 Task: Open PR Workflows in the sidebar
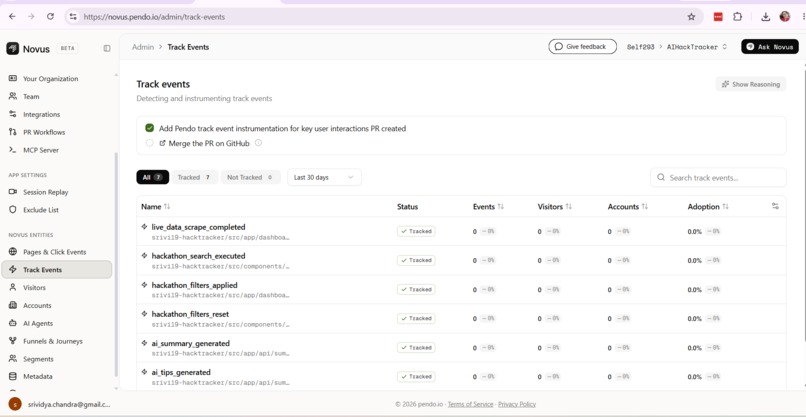point(44,132)
